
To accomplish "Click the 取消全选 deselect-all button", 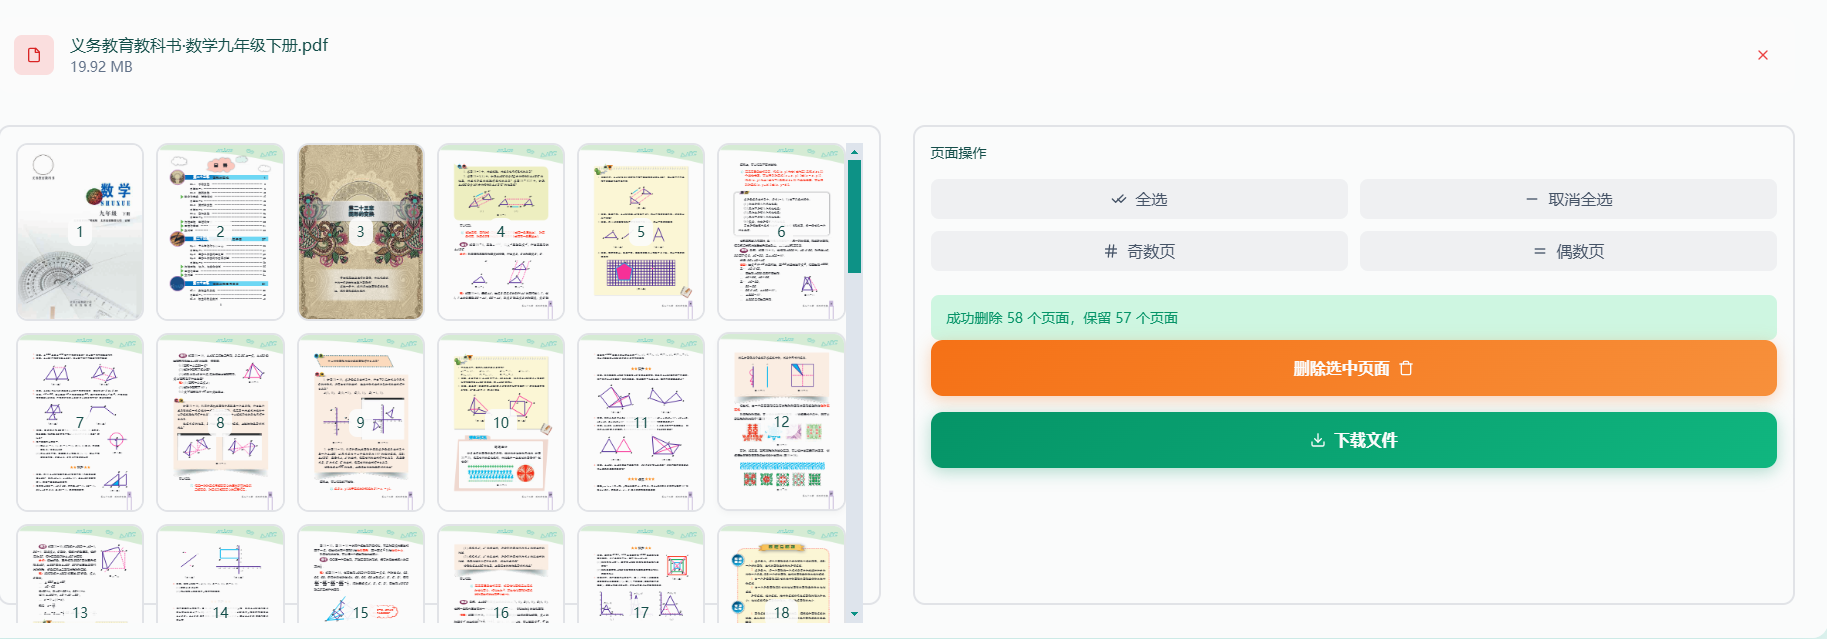I will pos(1568,199).
